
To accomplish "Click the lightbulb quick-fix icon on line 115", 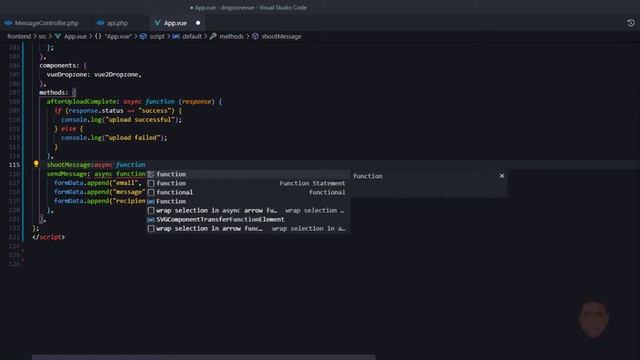I will 36,164.
